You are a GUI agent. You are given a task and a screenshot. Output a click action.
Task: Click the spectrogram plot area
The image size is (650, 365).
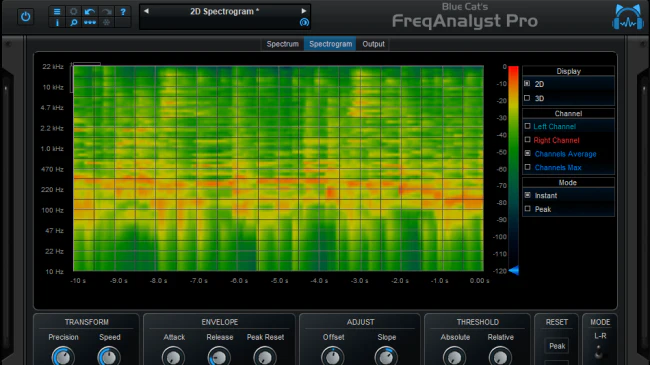pos(278,168)
